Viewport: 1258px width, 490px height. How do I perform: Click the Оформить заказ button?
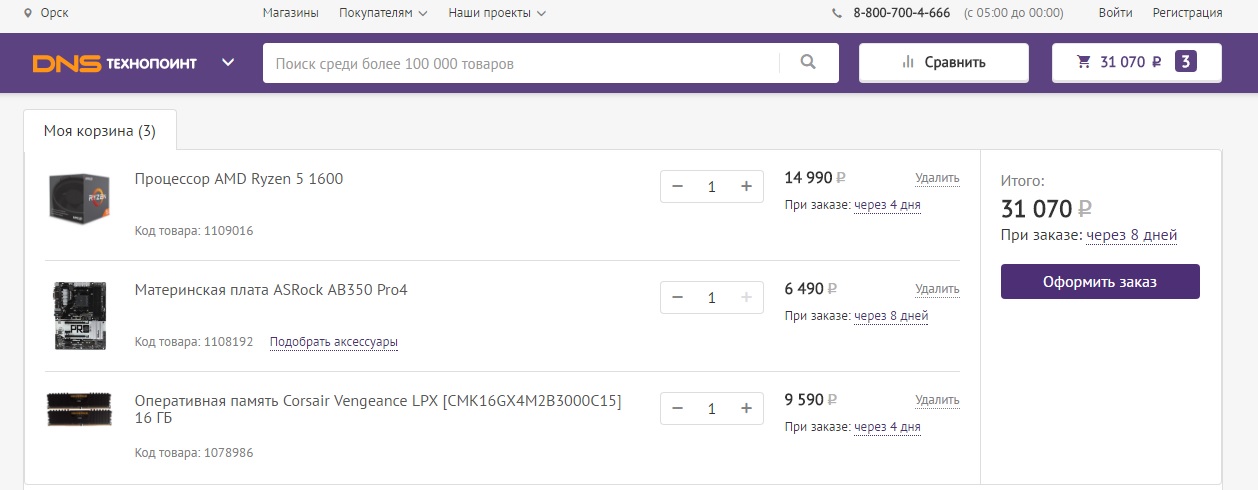pyautogui.click(x=1099, y=281)
